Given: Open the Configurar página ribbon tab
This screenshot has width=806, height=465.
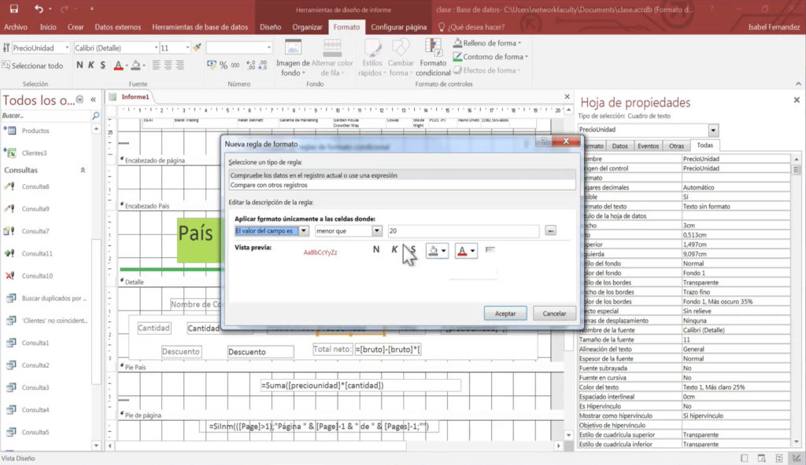Looking at the screenshot, I should point(398,27).
